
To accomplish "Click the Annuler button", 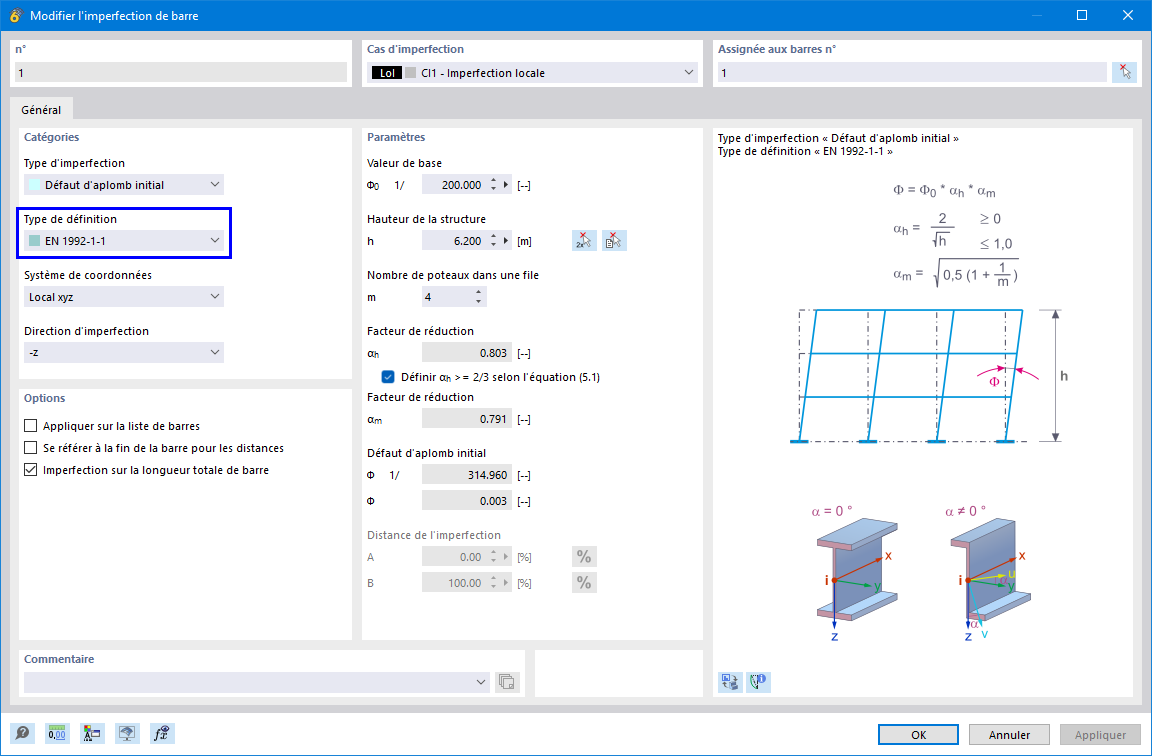I will tap(1009, 735).
